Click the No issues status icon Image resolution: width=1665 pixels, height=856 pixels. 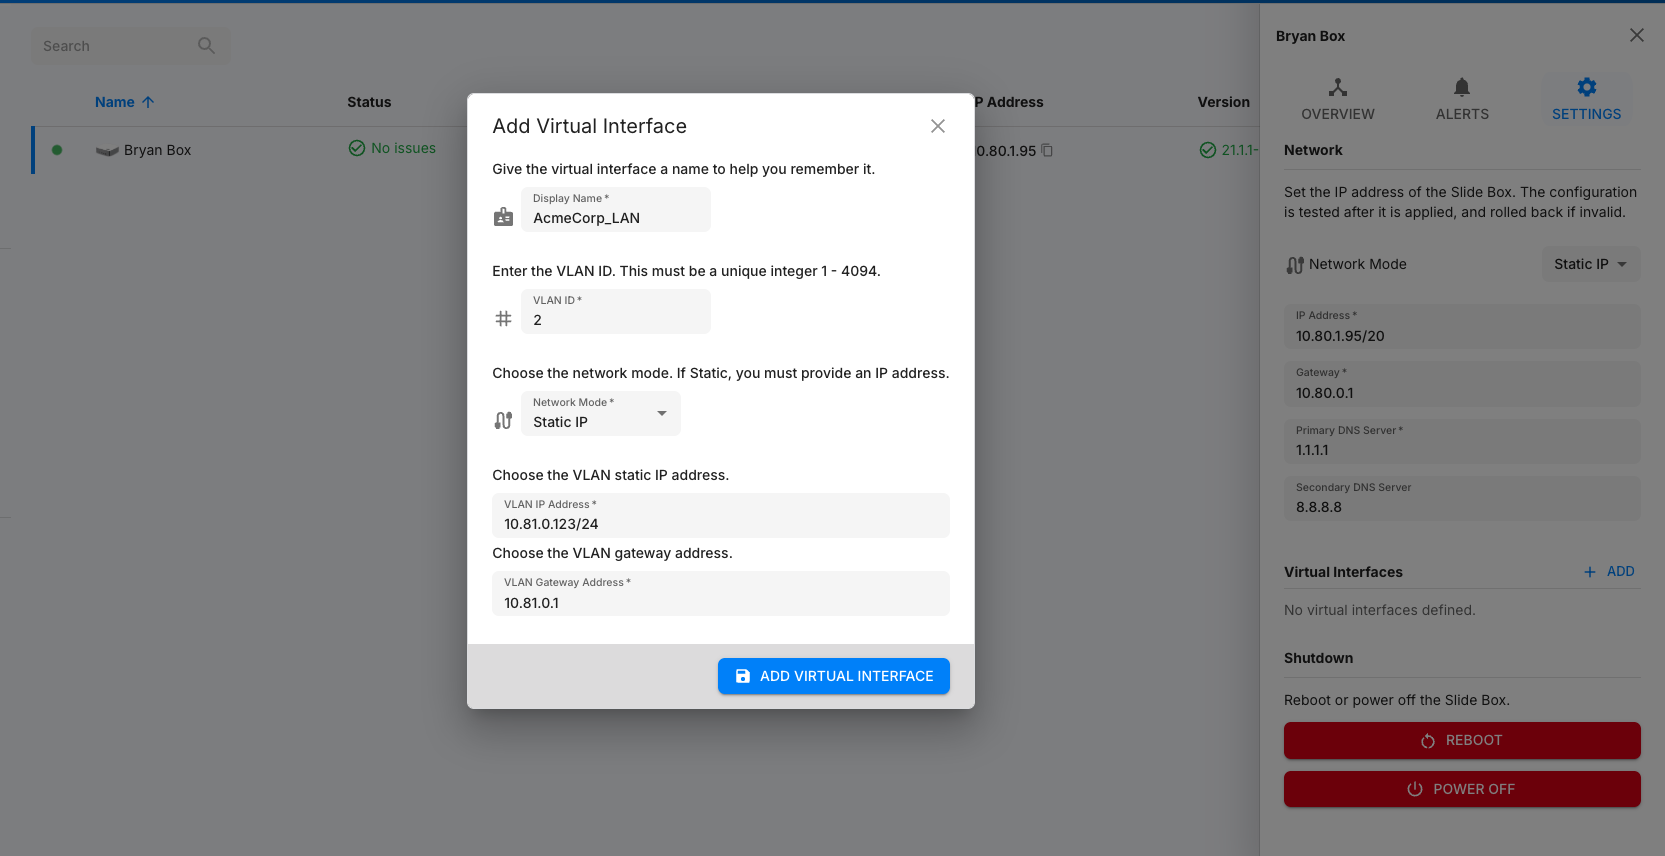coord(357,148)
